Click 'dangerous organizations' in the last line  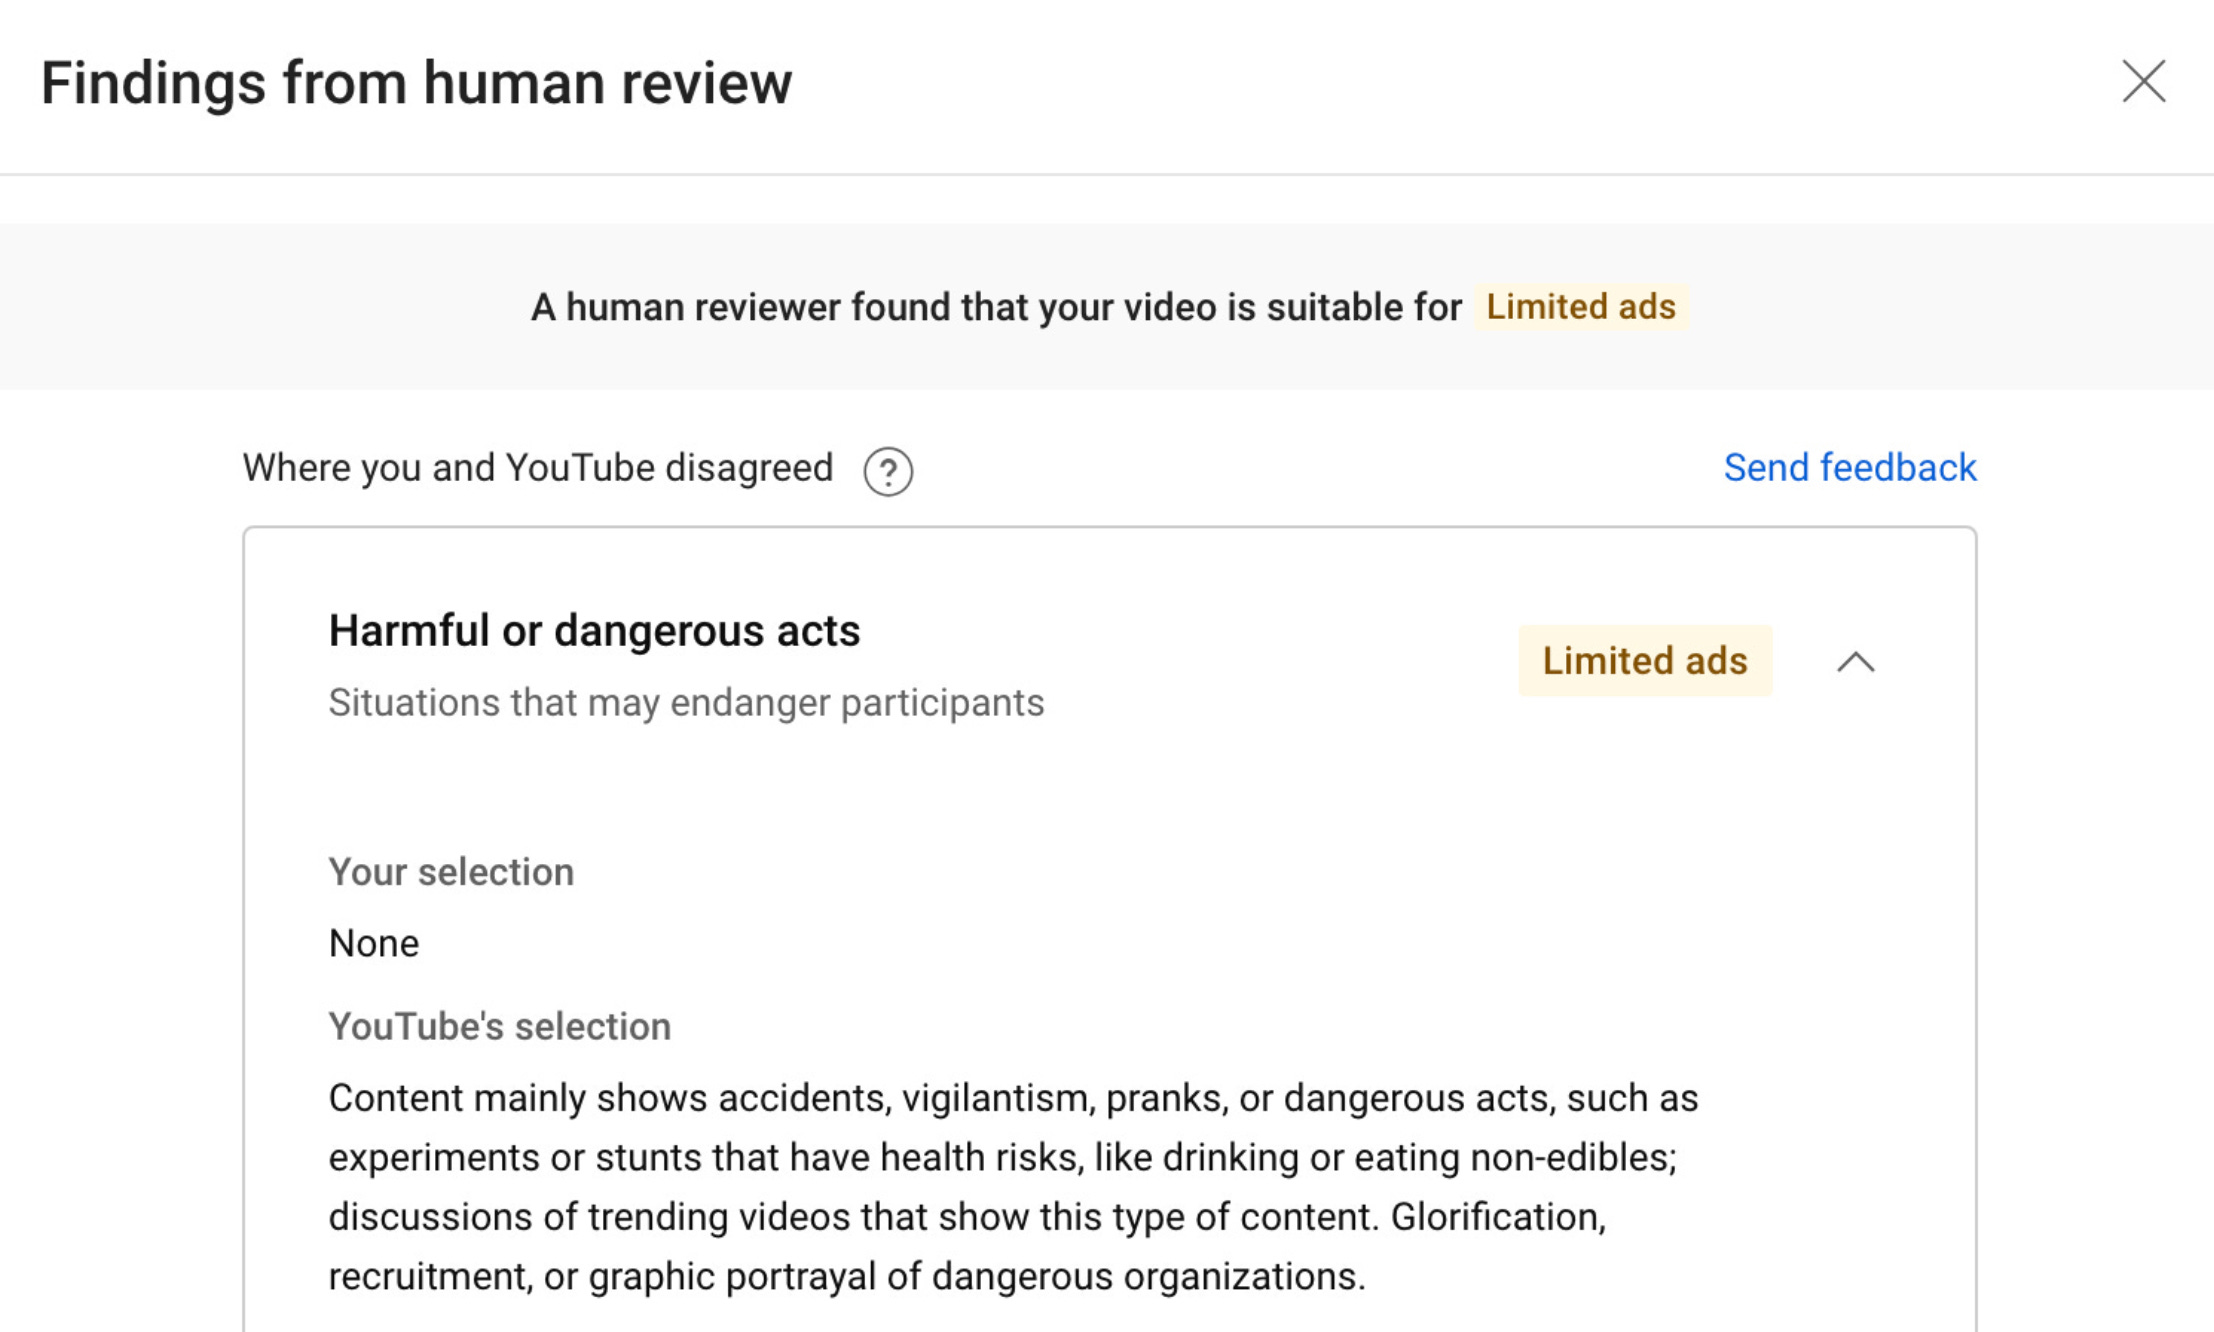click(x=1147, y=1277)
